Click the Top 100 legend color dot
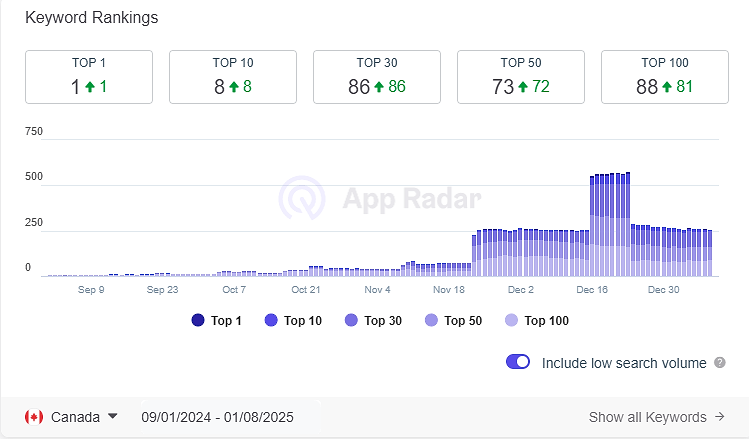The height and width of the screenshot is (439, 749). 511,321
